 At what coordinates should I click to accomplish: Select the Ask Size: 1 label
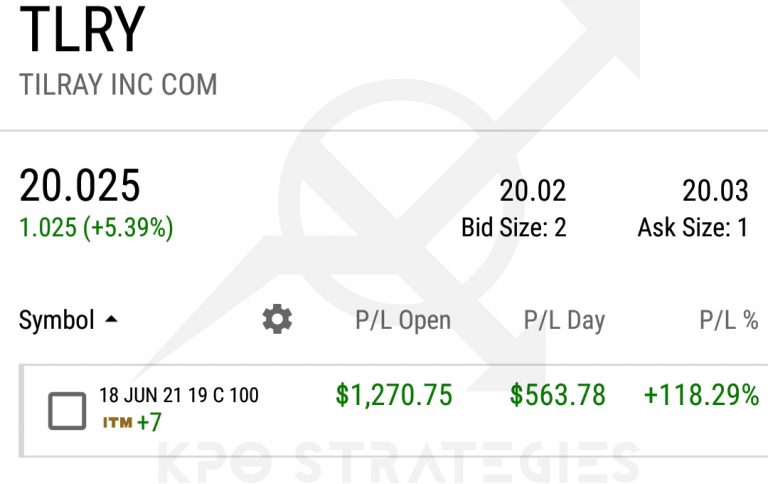coord(692,228)
